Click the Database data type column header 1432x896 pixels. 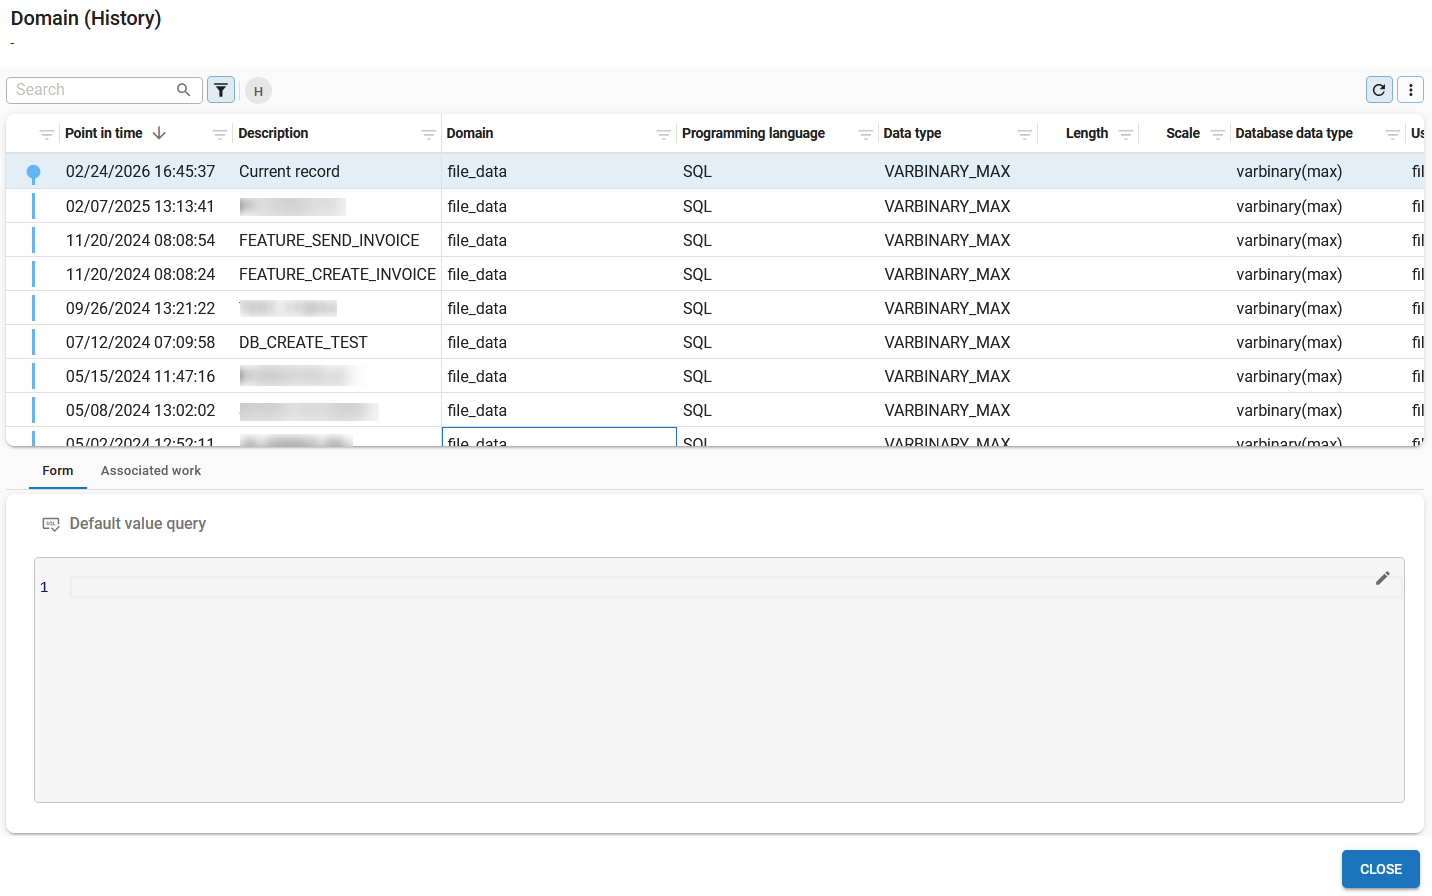[1293, 134]
